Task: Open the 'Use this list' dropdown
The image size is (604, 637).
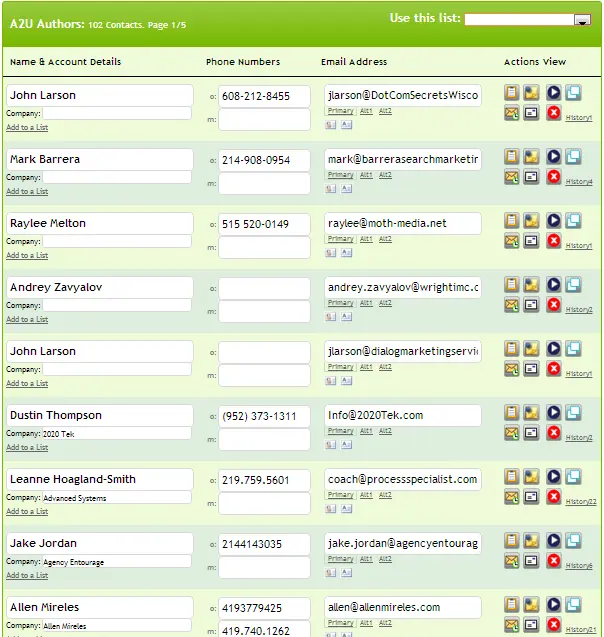Action: point(582,20)
